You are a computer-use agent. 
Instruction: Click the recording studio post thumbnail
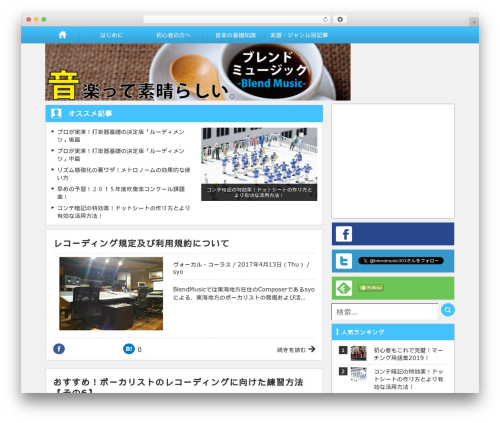pyautogui.click(x=111, y=294)
